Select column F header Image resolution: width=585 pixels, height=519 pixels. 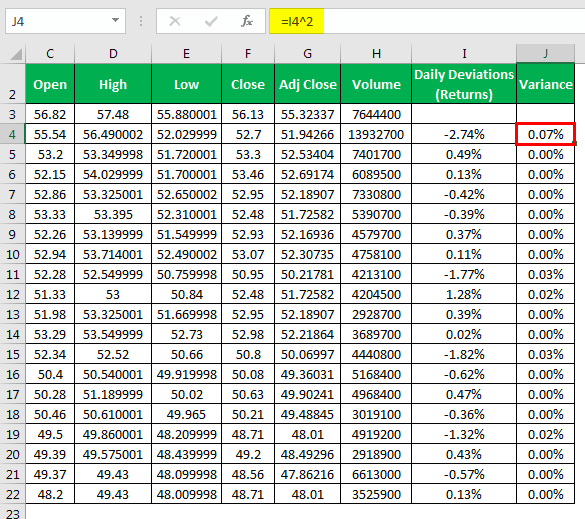click(x=248, y=54)
